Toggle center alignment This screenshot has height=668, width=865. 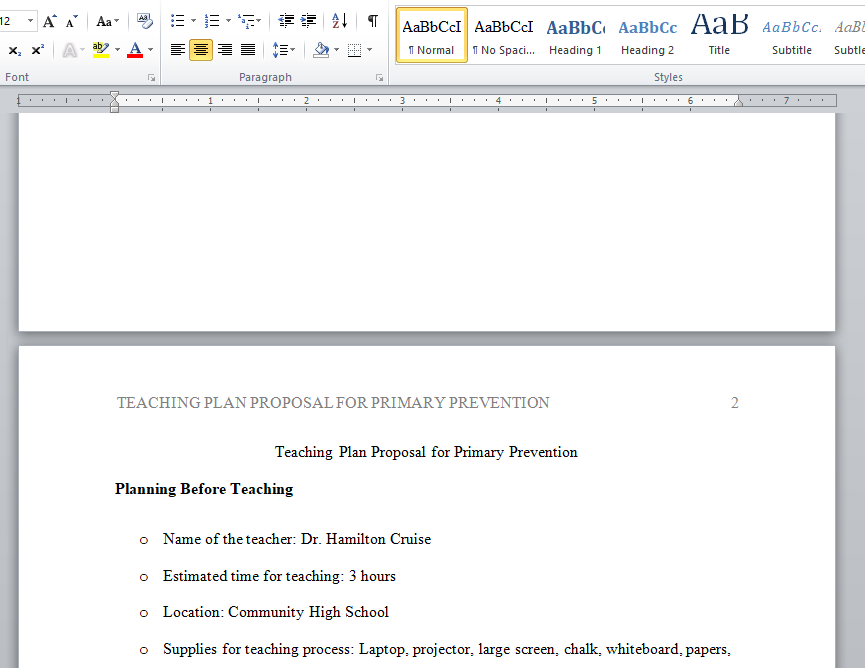[x=201, y=50]
